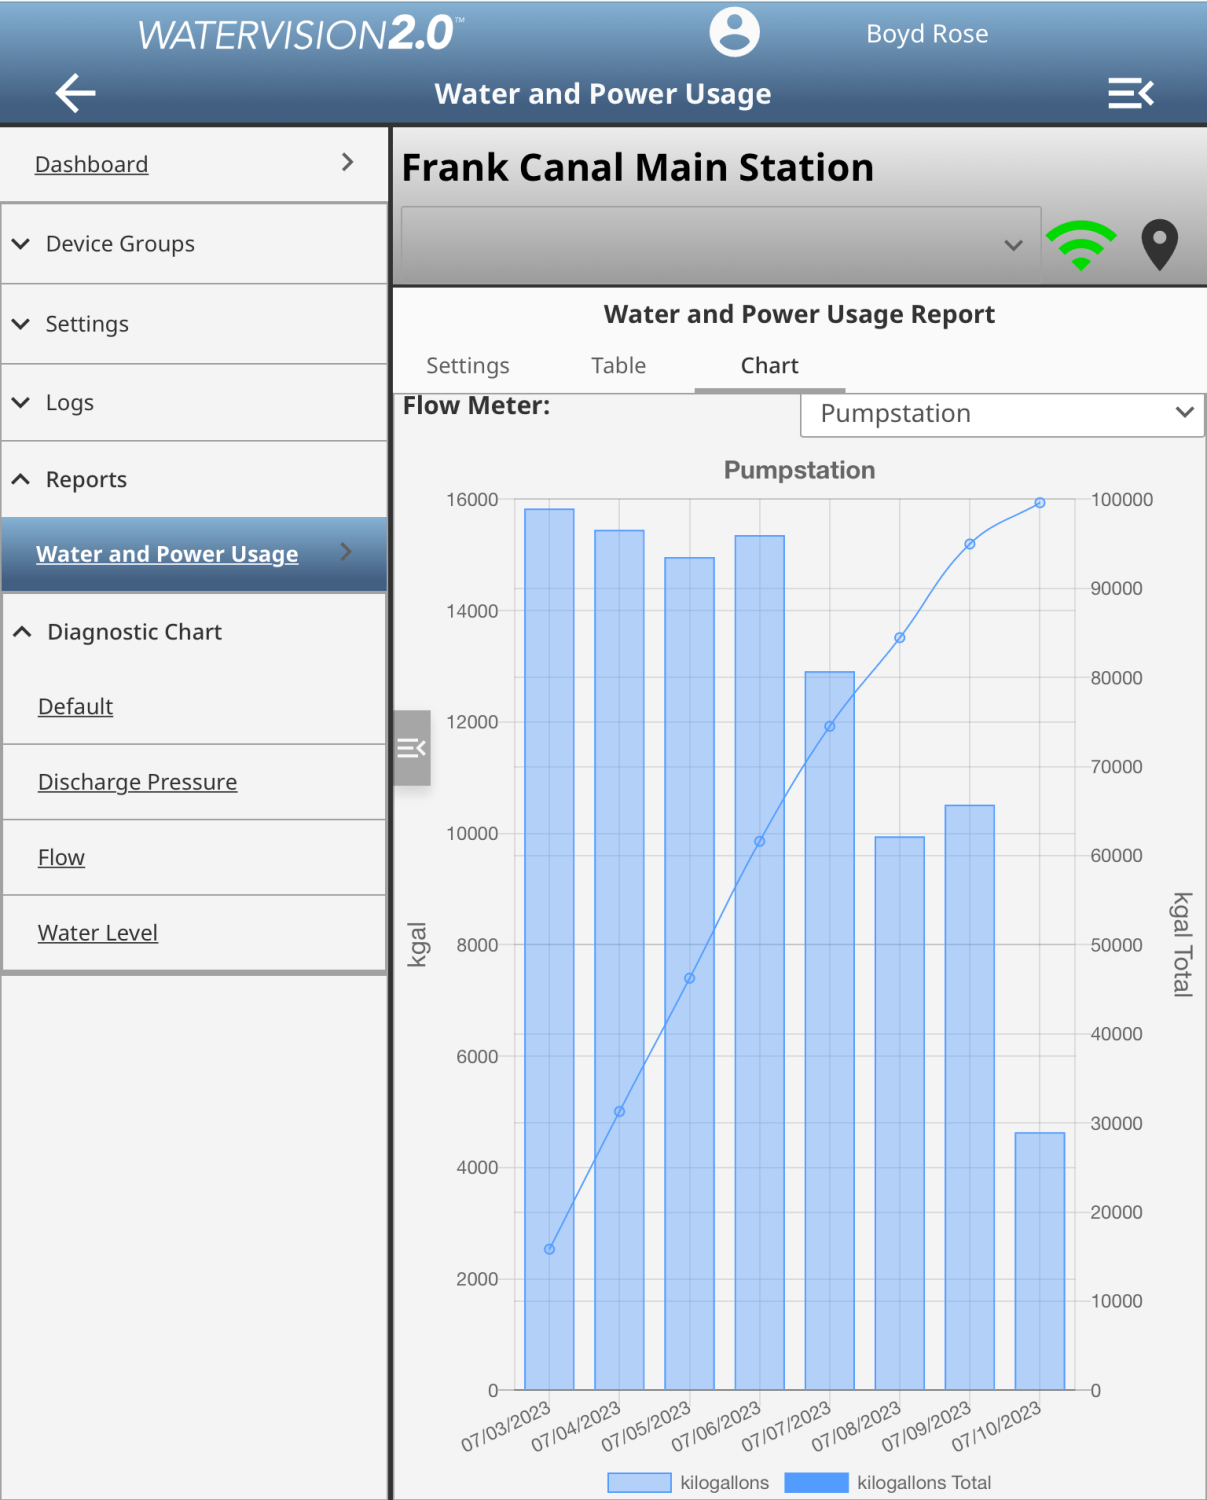Navigate to the Dashboard
Image resolution: width=1207 pixels, height=1500 pixels.
[92, 164]
